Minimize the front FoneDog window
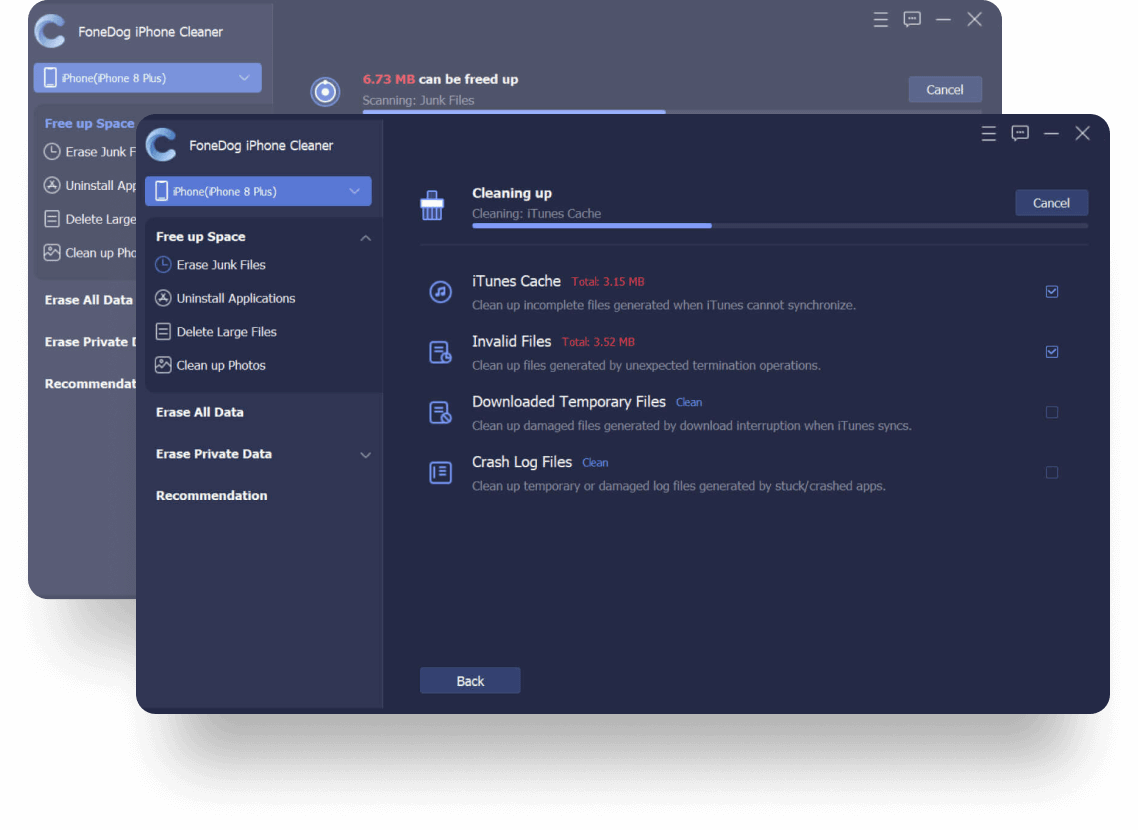 1051,133
